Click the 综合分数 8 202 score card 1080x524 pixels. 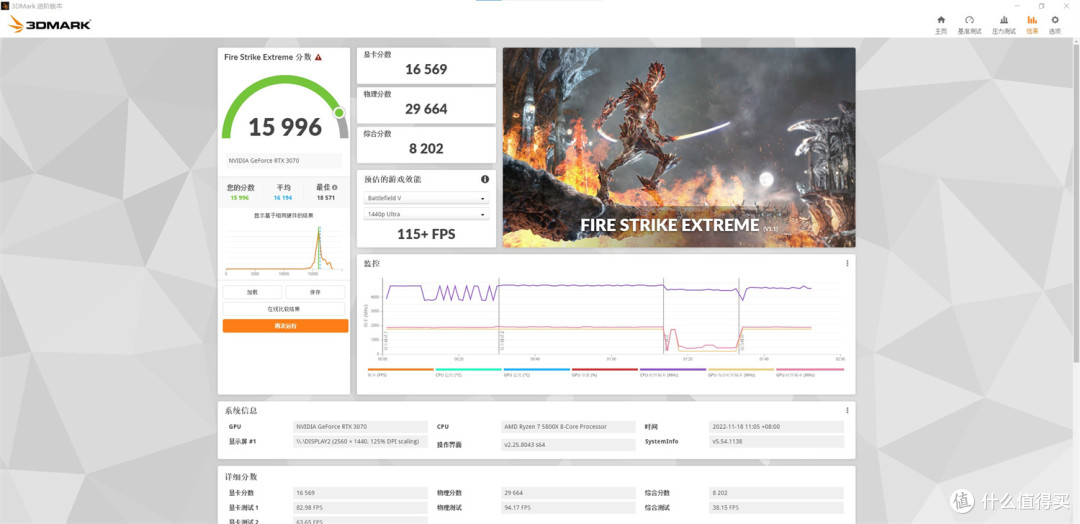(x=426, y=145)
